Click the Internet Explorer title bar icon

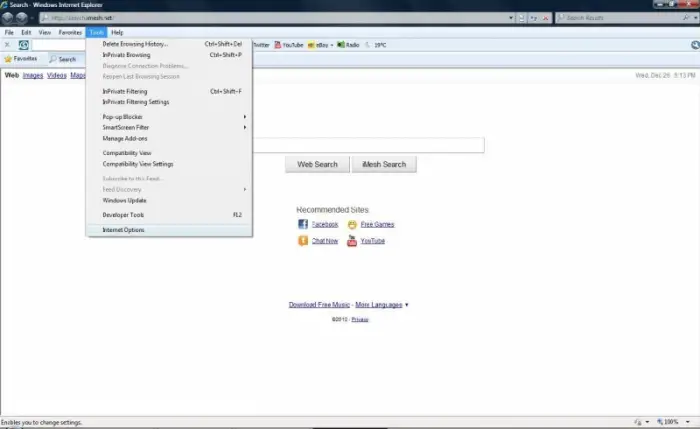[4, 5]
